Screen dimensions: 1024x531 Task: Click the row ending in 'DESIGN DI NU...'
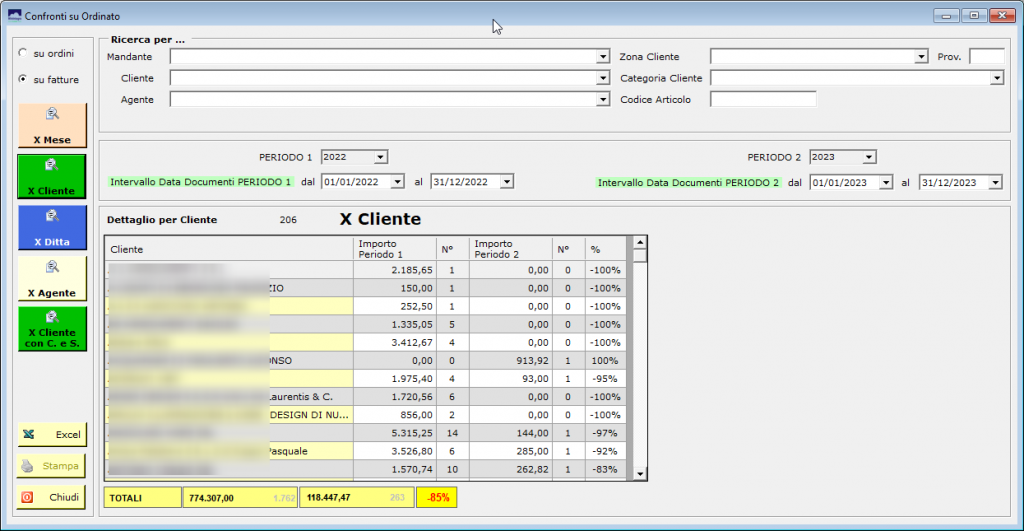click(x=365, y=415)
